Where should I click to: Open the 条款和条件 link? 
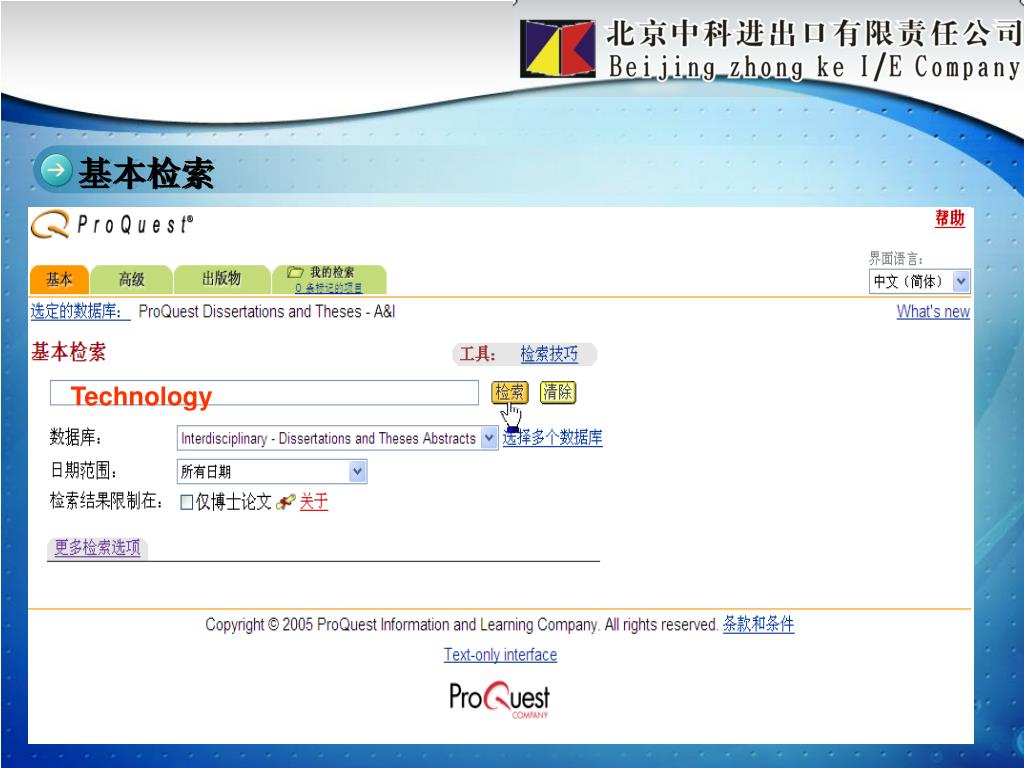click(x=758, y=624)
